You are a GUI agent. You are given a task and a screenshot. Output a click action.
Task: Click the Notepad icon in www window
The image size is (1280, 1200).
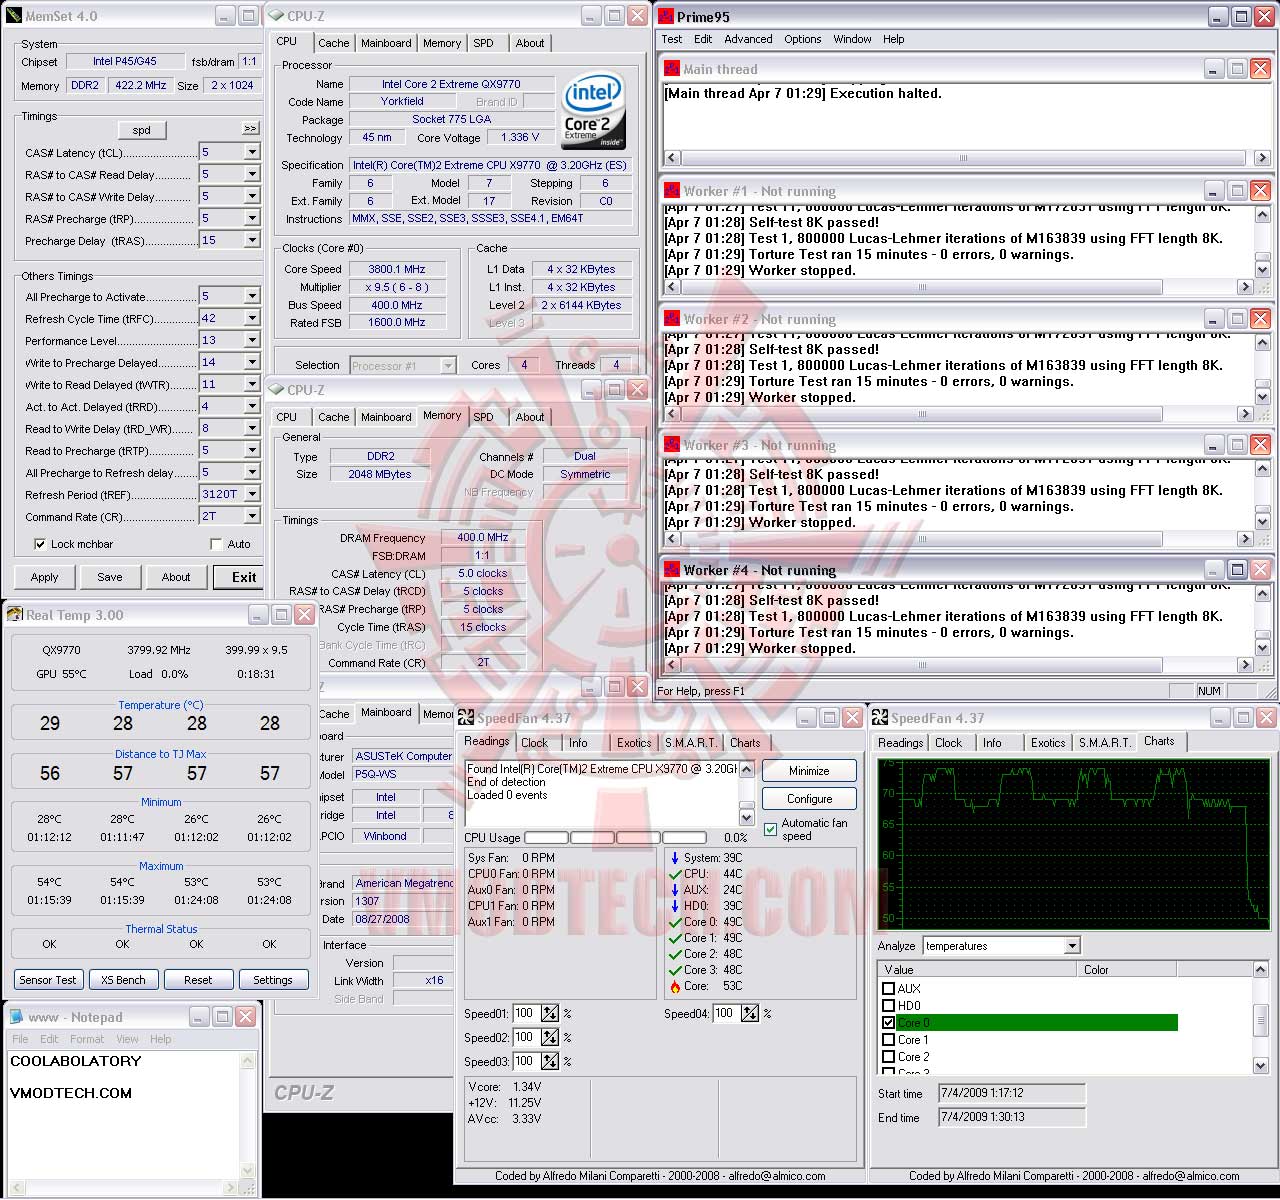point(16,1017)
